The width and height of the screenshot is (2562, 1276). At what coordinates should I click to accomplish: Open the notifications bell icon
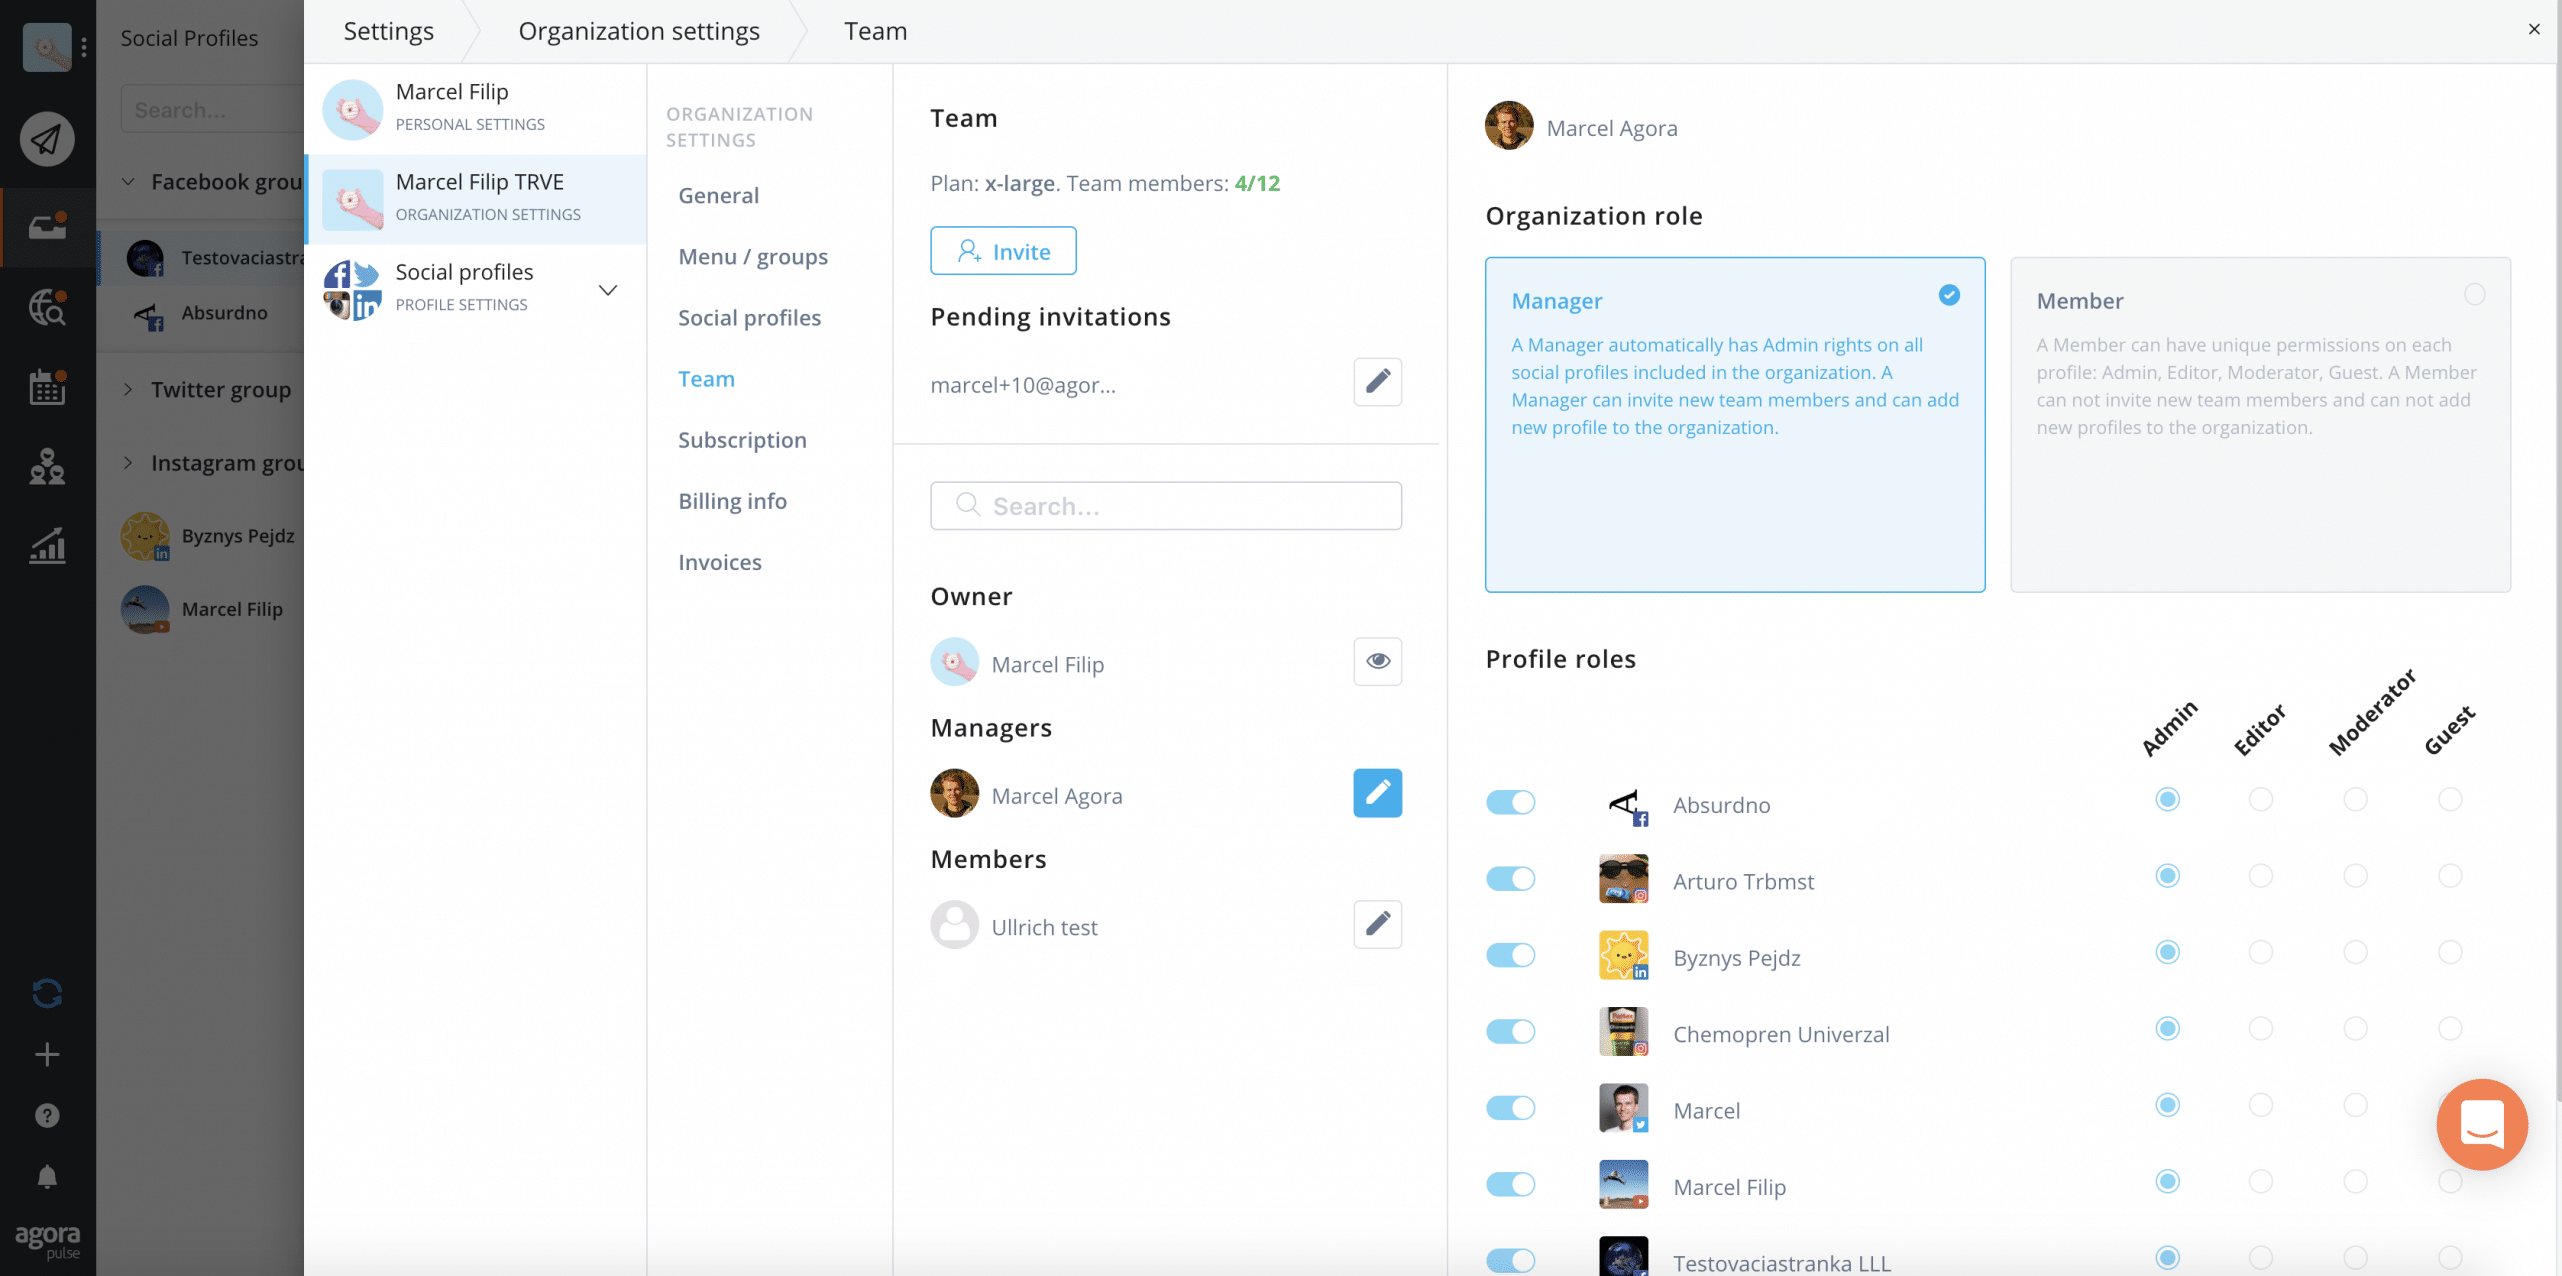click(x=47, y=1176)
